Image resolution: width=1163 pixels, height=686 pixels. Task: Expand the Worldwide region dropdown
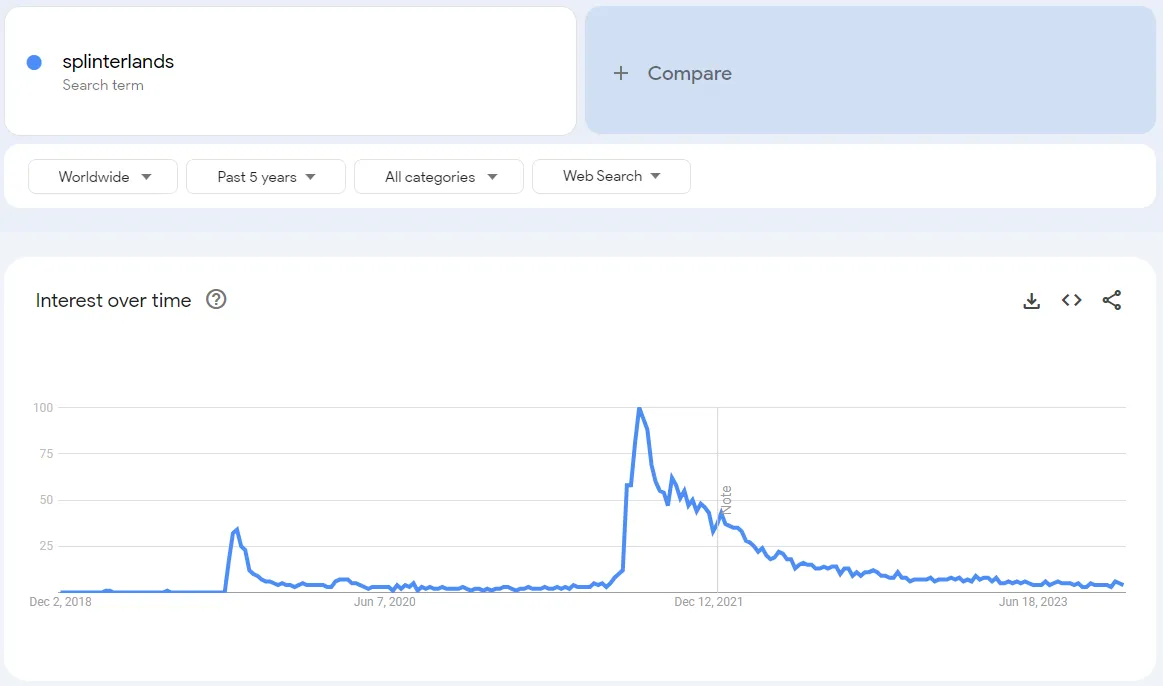pos(103,177)
